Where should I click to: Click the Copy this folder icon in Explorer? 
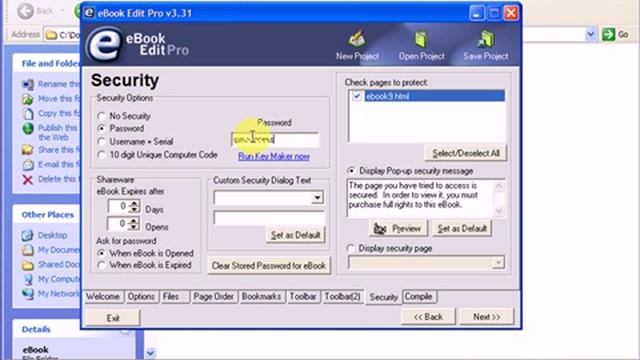[x=27, y=113]
